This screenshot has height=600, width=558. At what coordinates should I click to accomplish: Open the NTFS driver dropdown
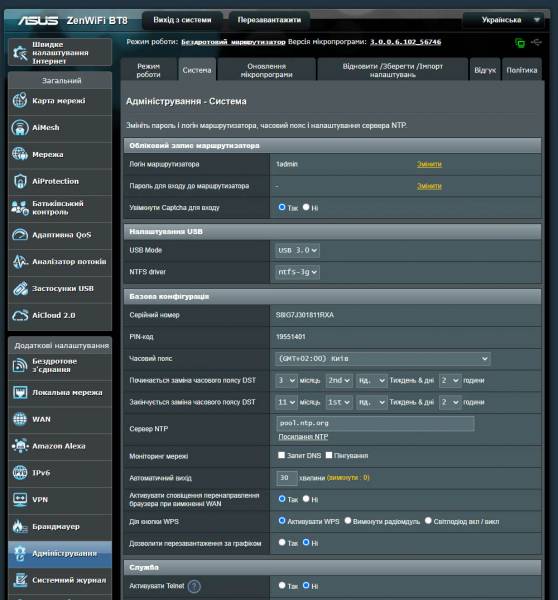point(297,272)
